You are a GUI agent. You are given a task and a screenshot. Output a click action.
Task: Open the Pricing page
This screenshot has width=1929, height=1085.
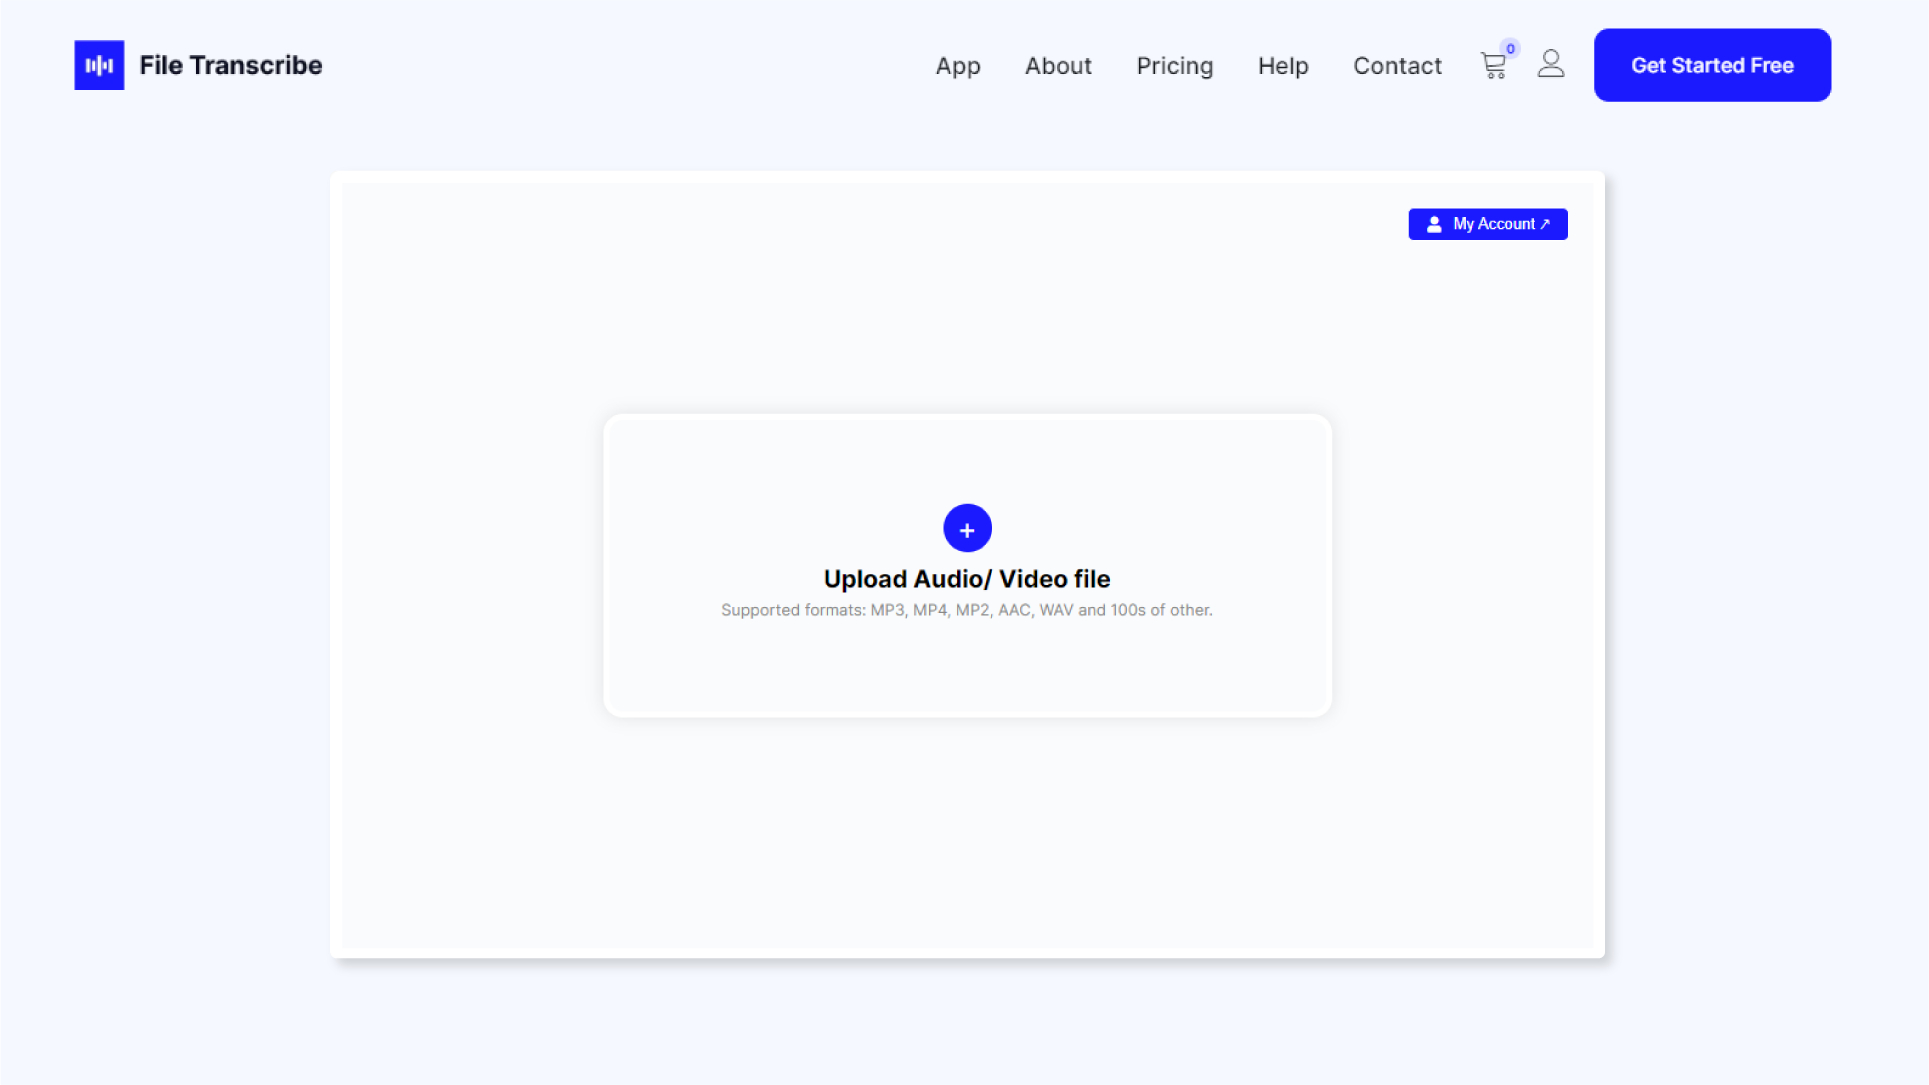1174,66
